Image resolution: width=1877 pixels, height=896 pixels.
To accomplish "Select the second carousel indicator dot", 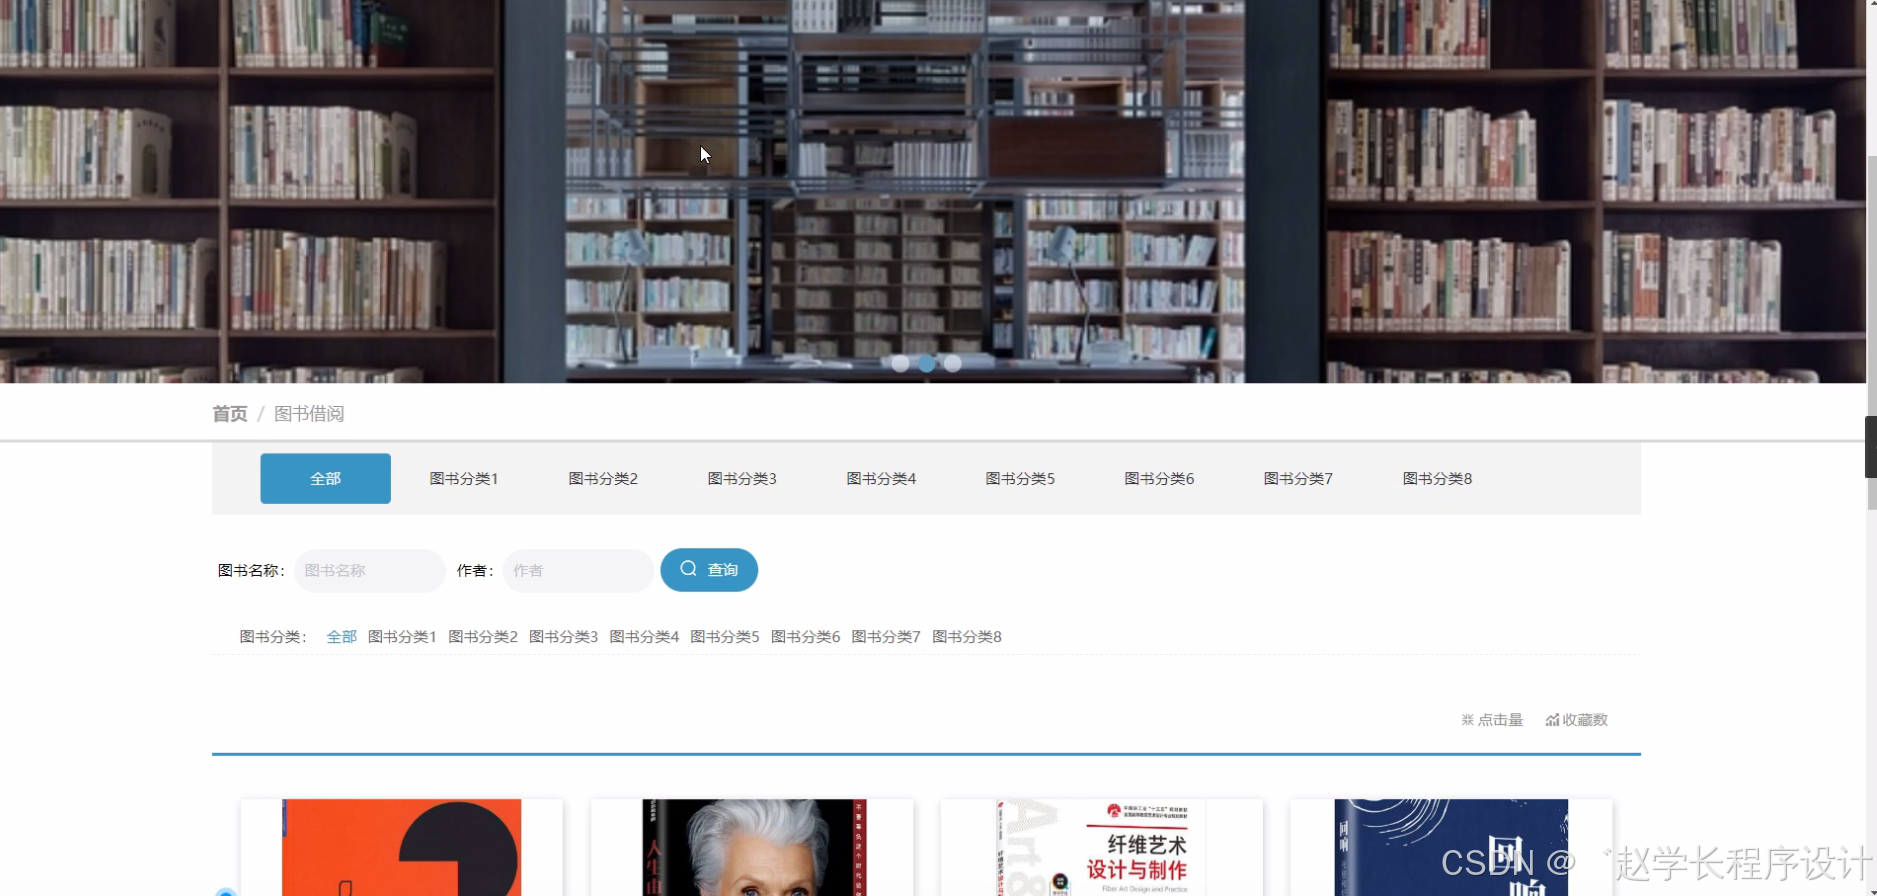I will coord(927,363).
